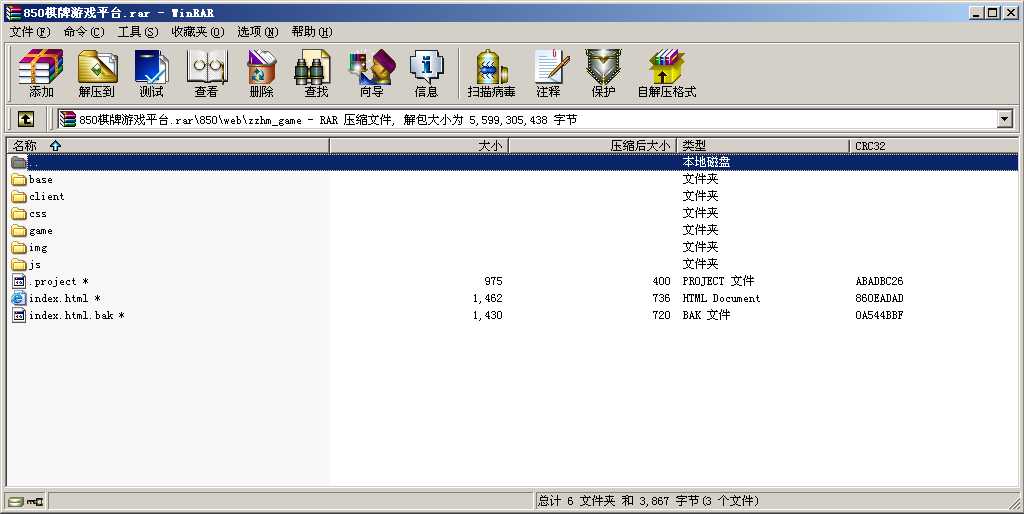Click the Add (添加) toolbar icon
The image size is (1024, 514).
pos(40,73)
